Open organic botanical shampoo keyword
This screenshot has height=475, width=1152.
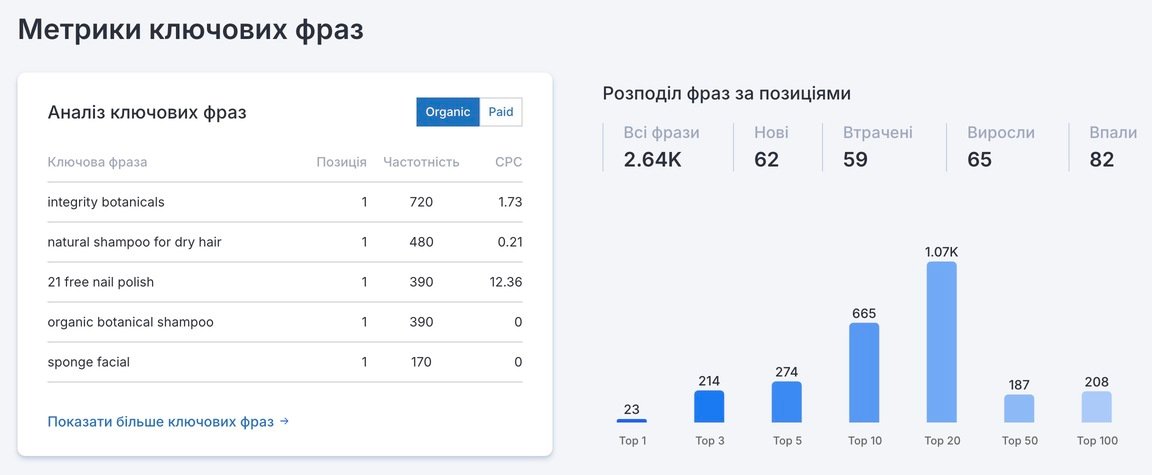(x=131, y=322)
